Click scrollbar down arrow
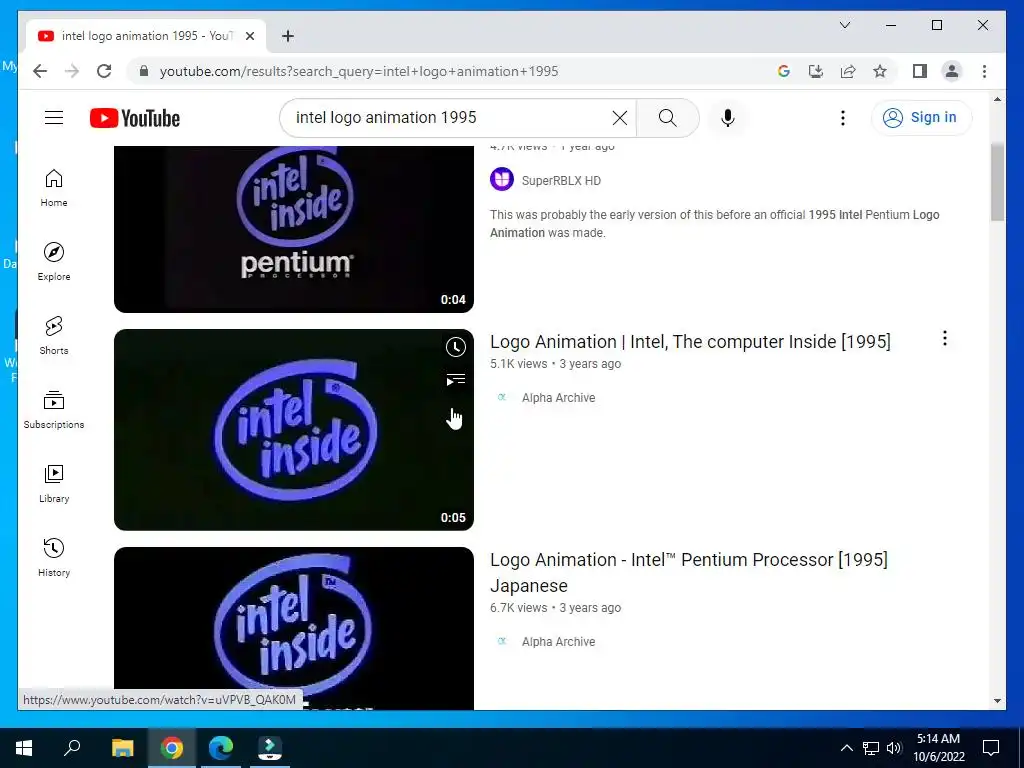Screen dimensions: 1024x768 tap(997, 701)
